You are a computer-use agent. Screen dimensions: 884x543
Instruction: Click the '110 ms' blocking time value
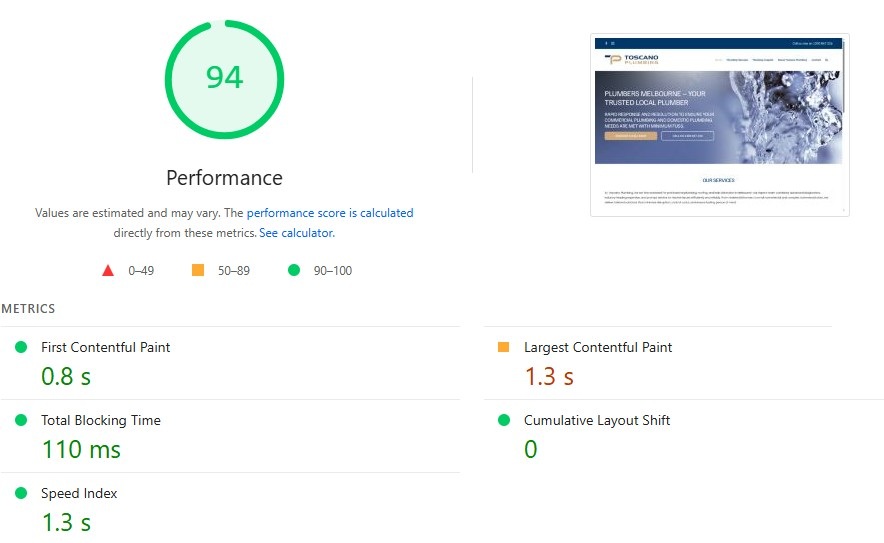(x=81, y=450)
